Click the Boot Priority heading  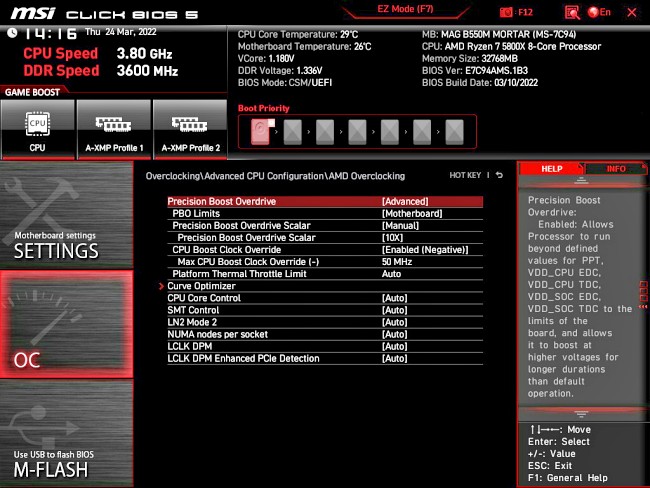point(264,108)
